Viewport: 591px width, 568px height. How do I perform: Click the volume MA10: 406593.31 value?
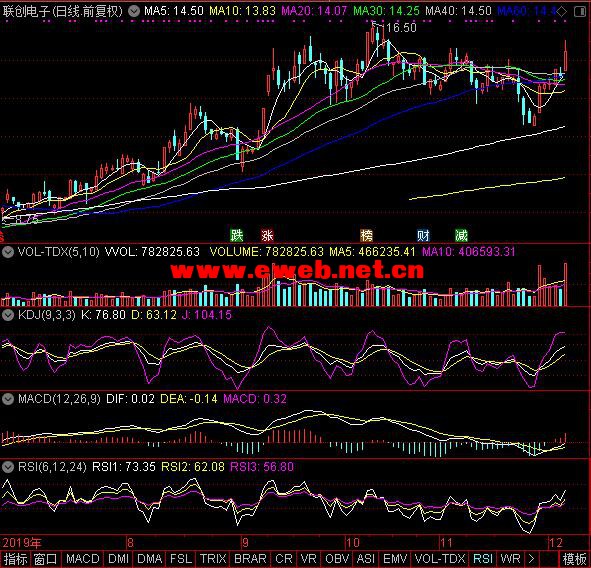pos(468,252)
